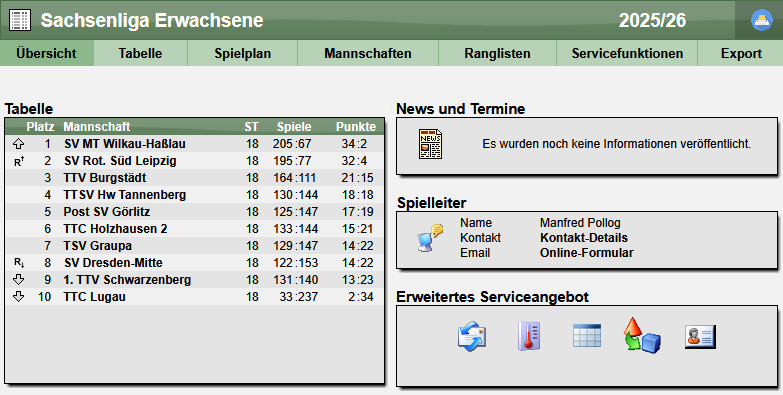Select the Export tab
This screenshot has width=783, height=395.
(x=741, y=53)
